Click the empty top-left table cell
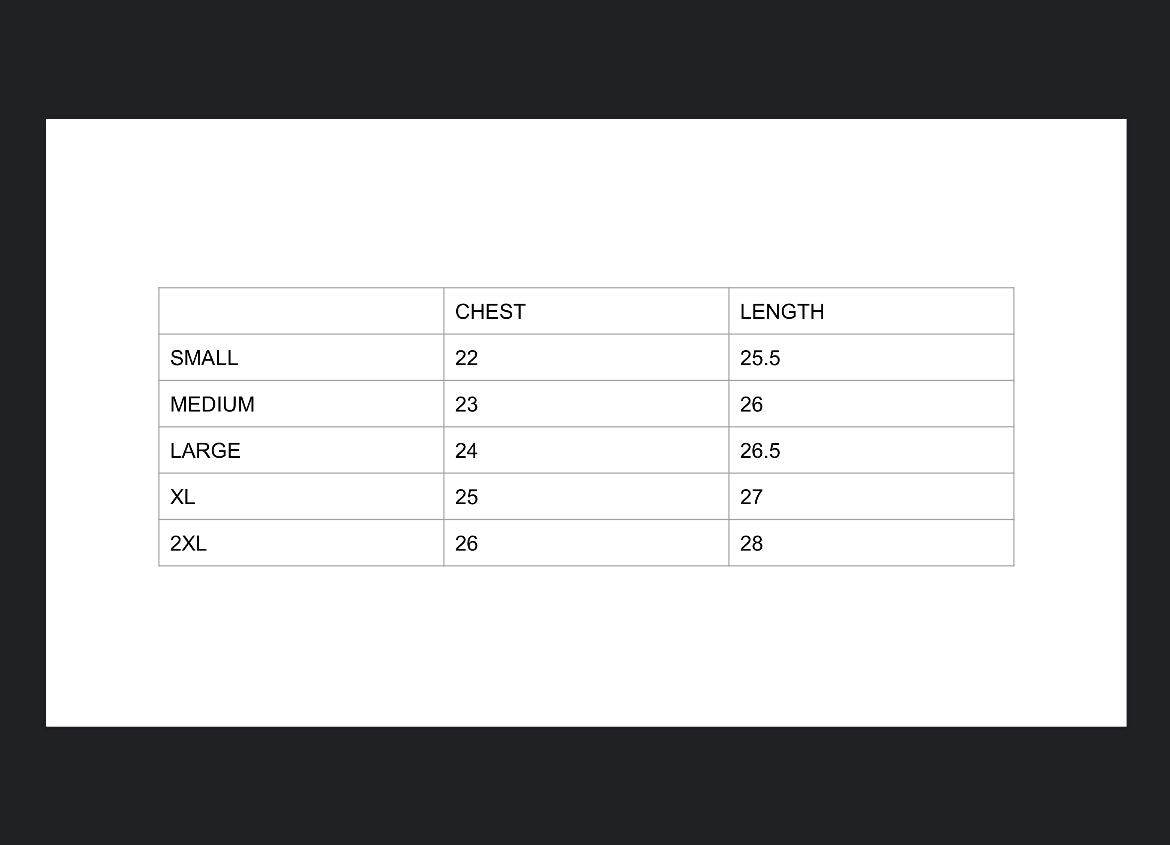The height and width of the screenshot is (845, 1170). (300, 311)
